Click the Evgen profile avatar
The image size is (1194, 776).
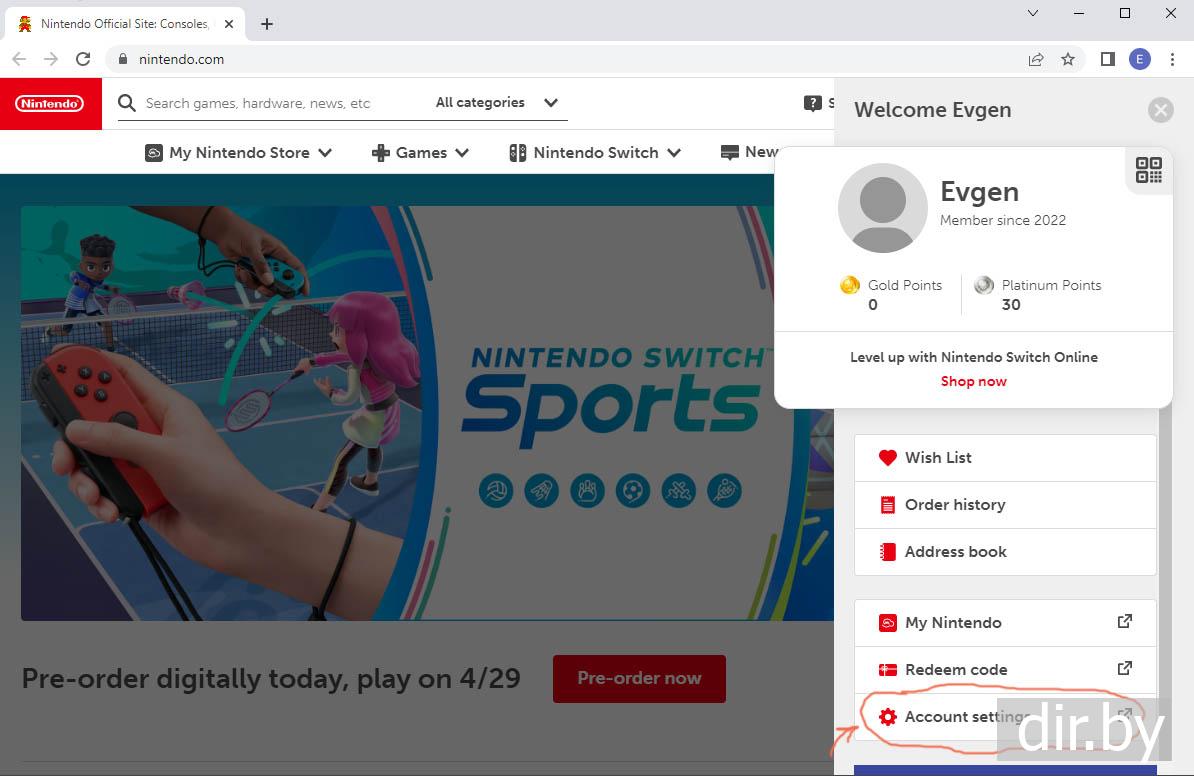(883, 208)
